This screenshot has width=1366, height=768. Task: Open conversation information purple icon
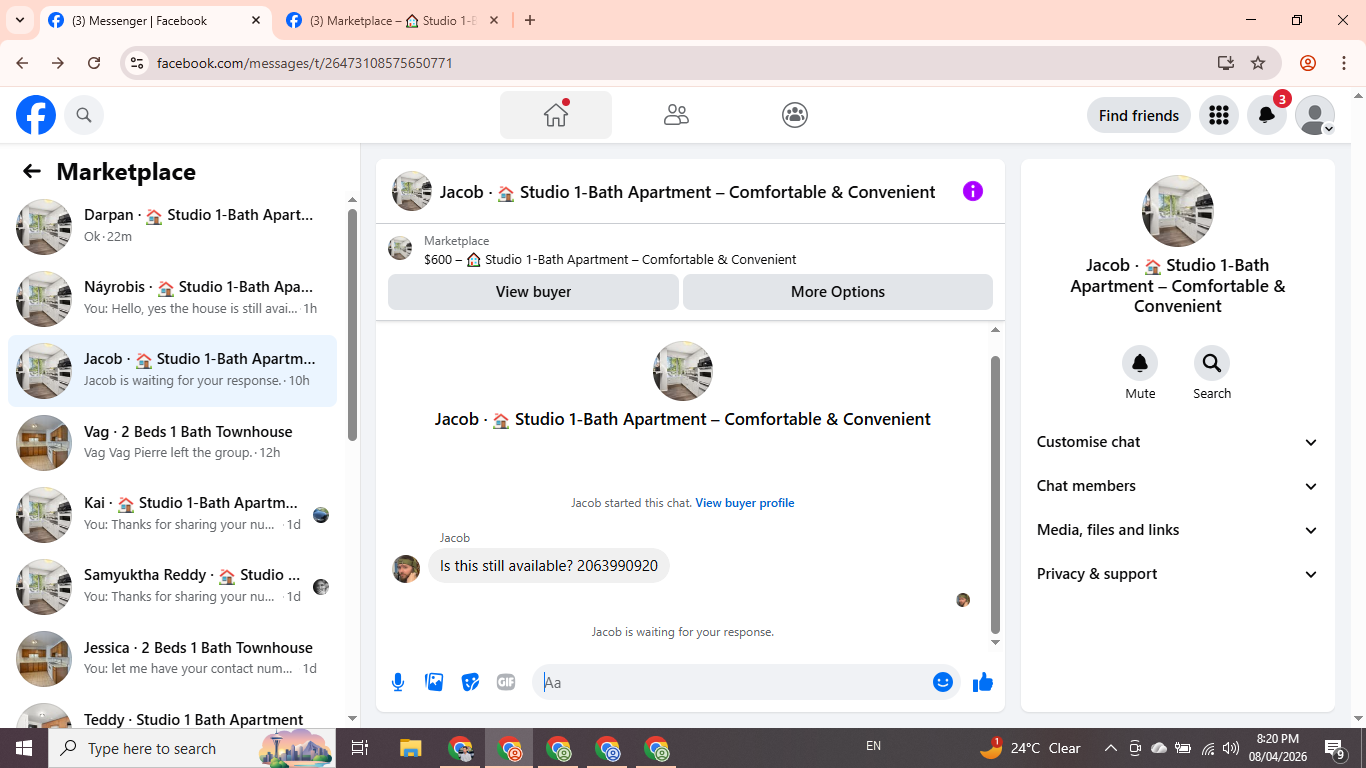pos(973,191)
